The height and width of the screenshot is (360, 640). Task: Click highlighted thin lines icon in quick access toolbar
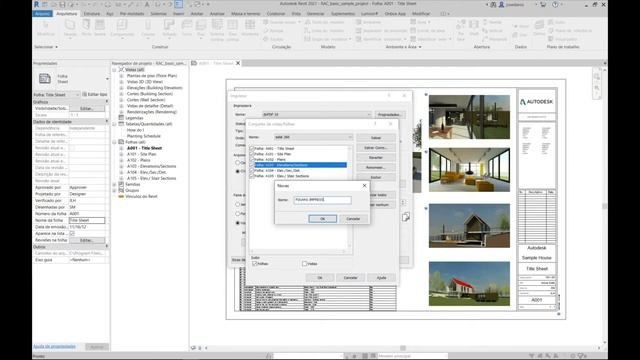179,4
